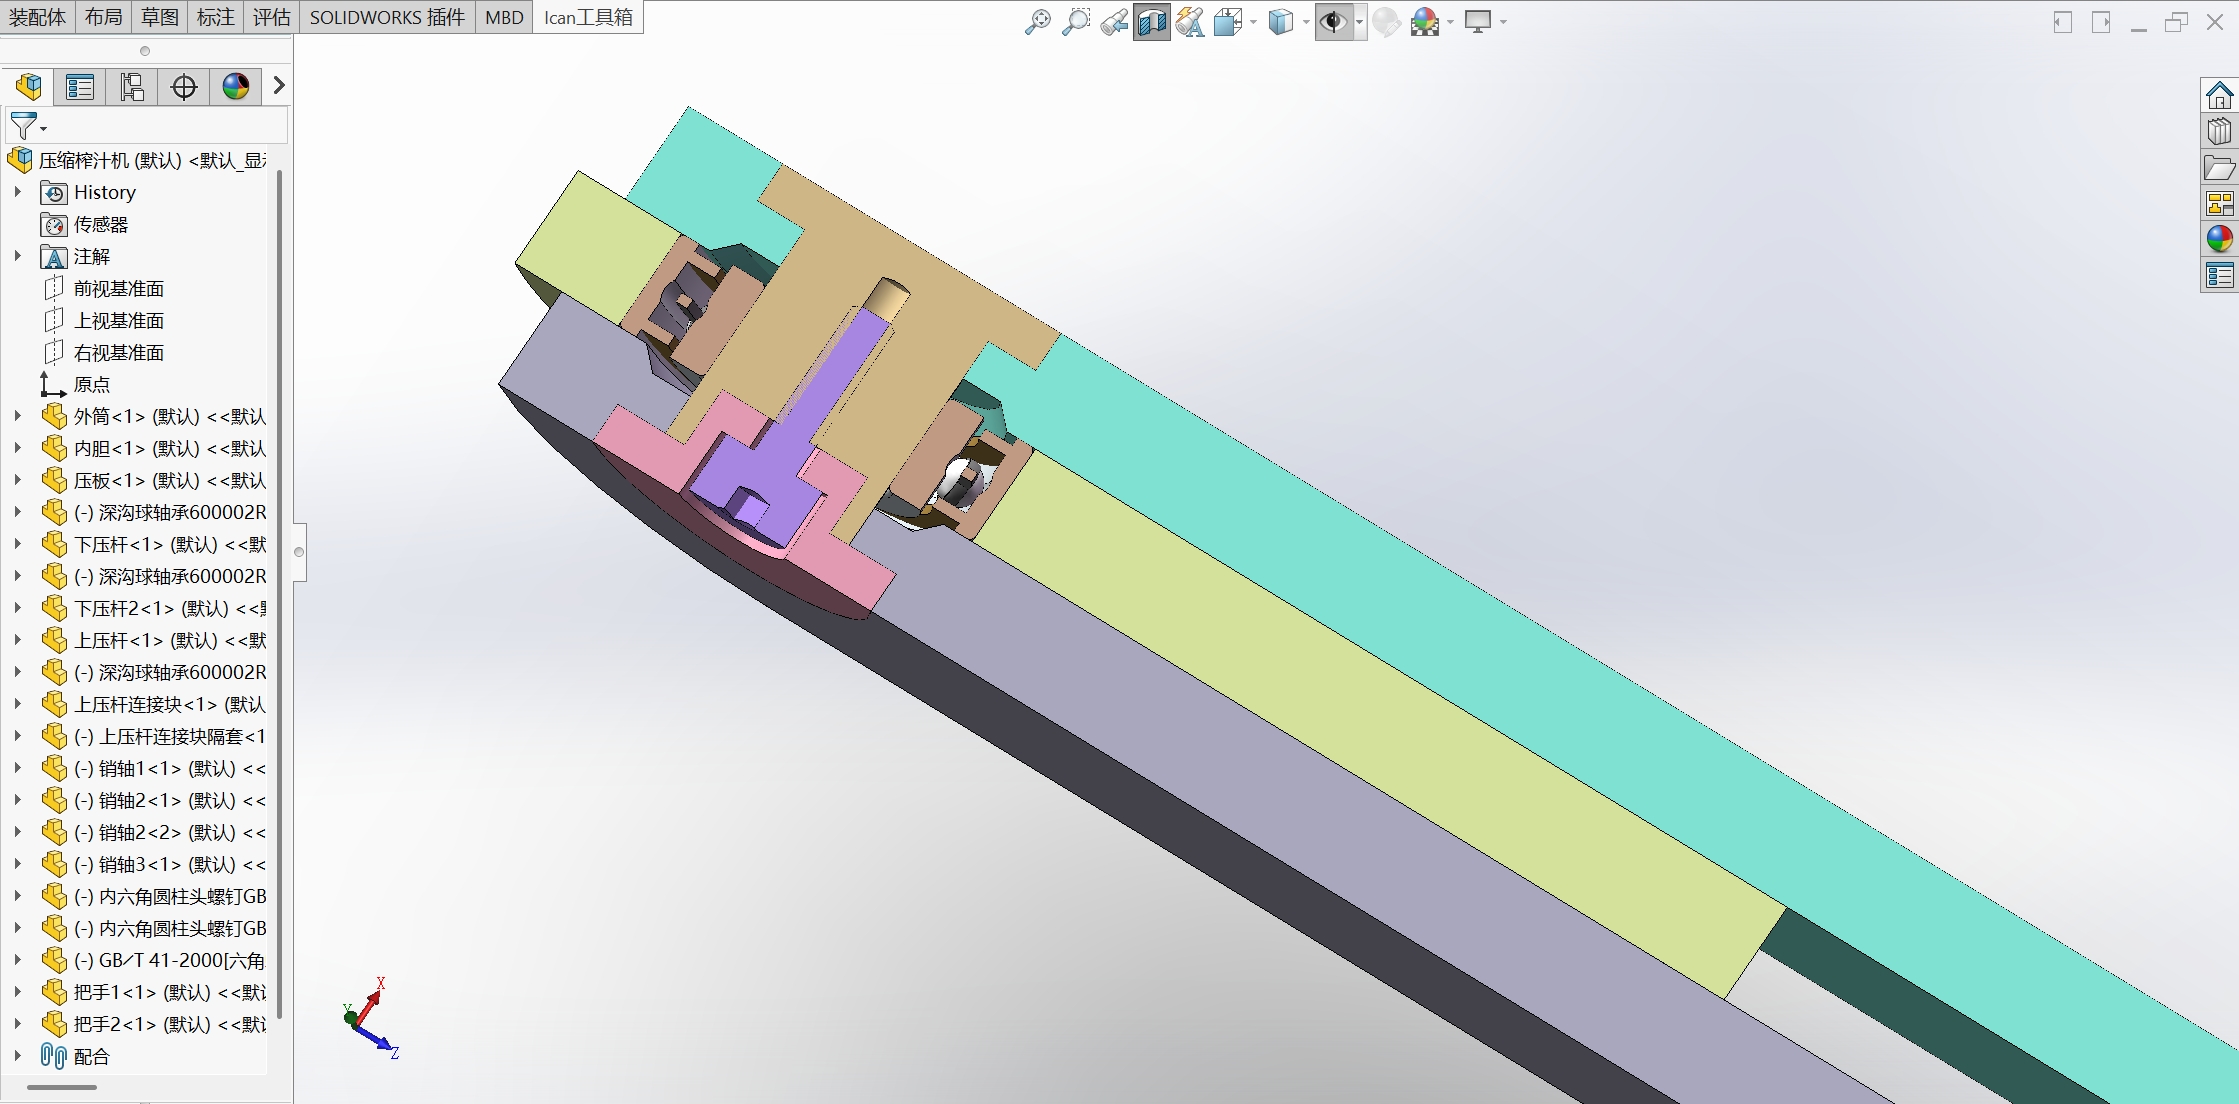
Task: Open the View Settings dropdown arrow
Action: [x=1503, y=22]
